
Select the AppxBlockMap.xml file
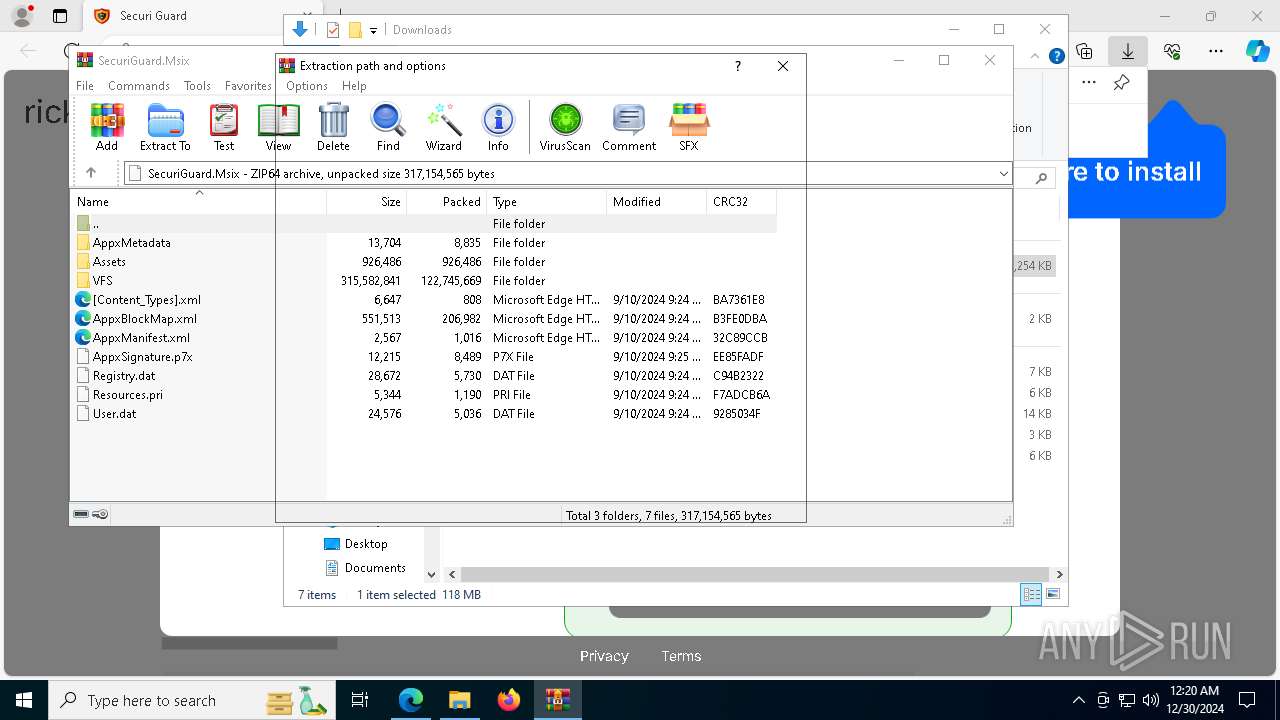point(424,319)
